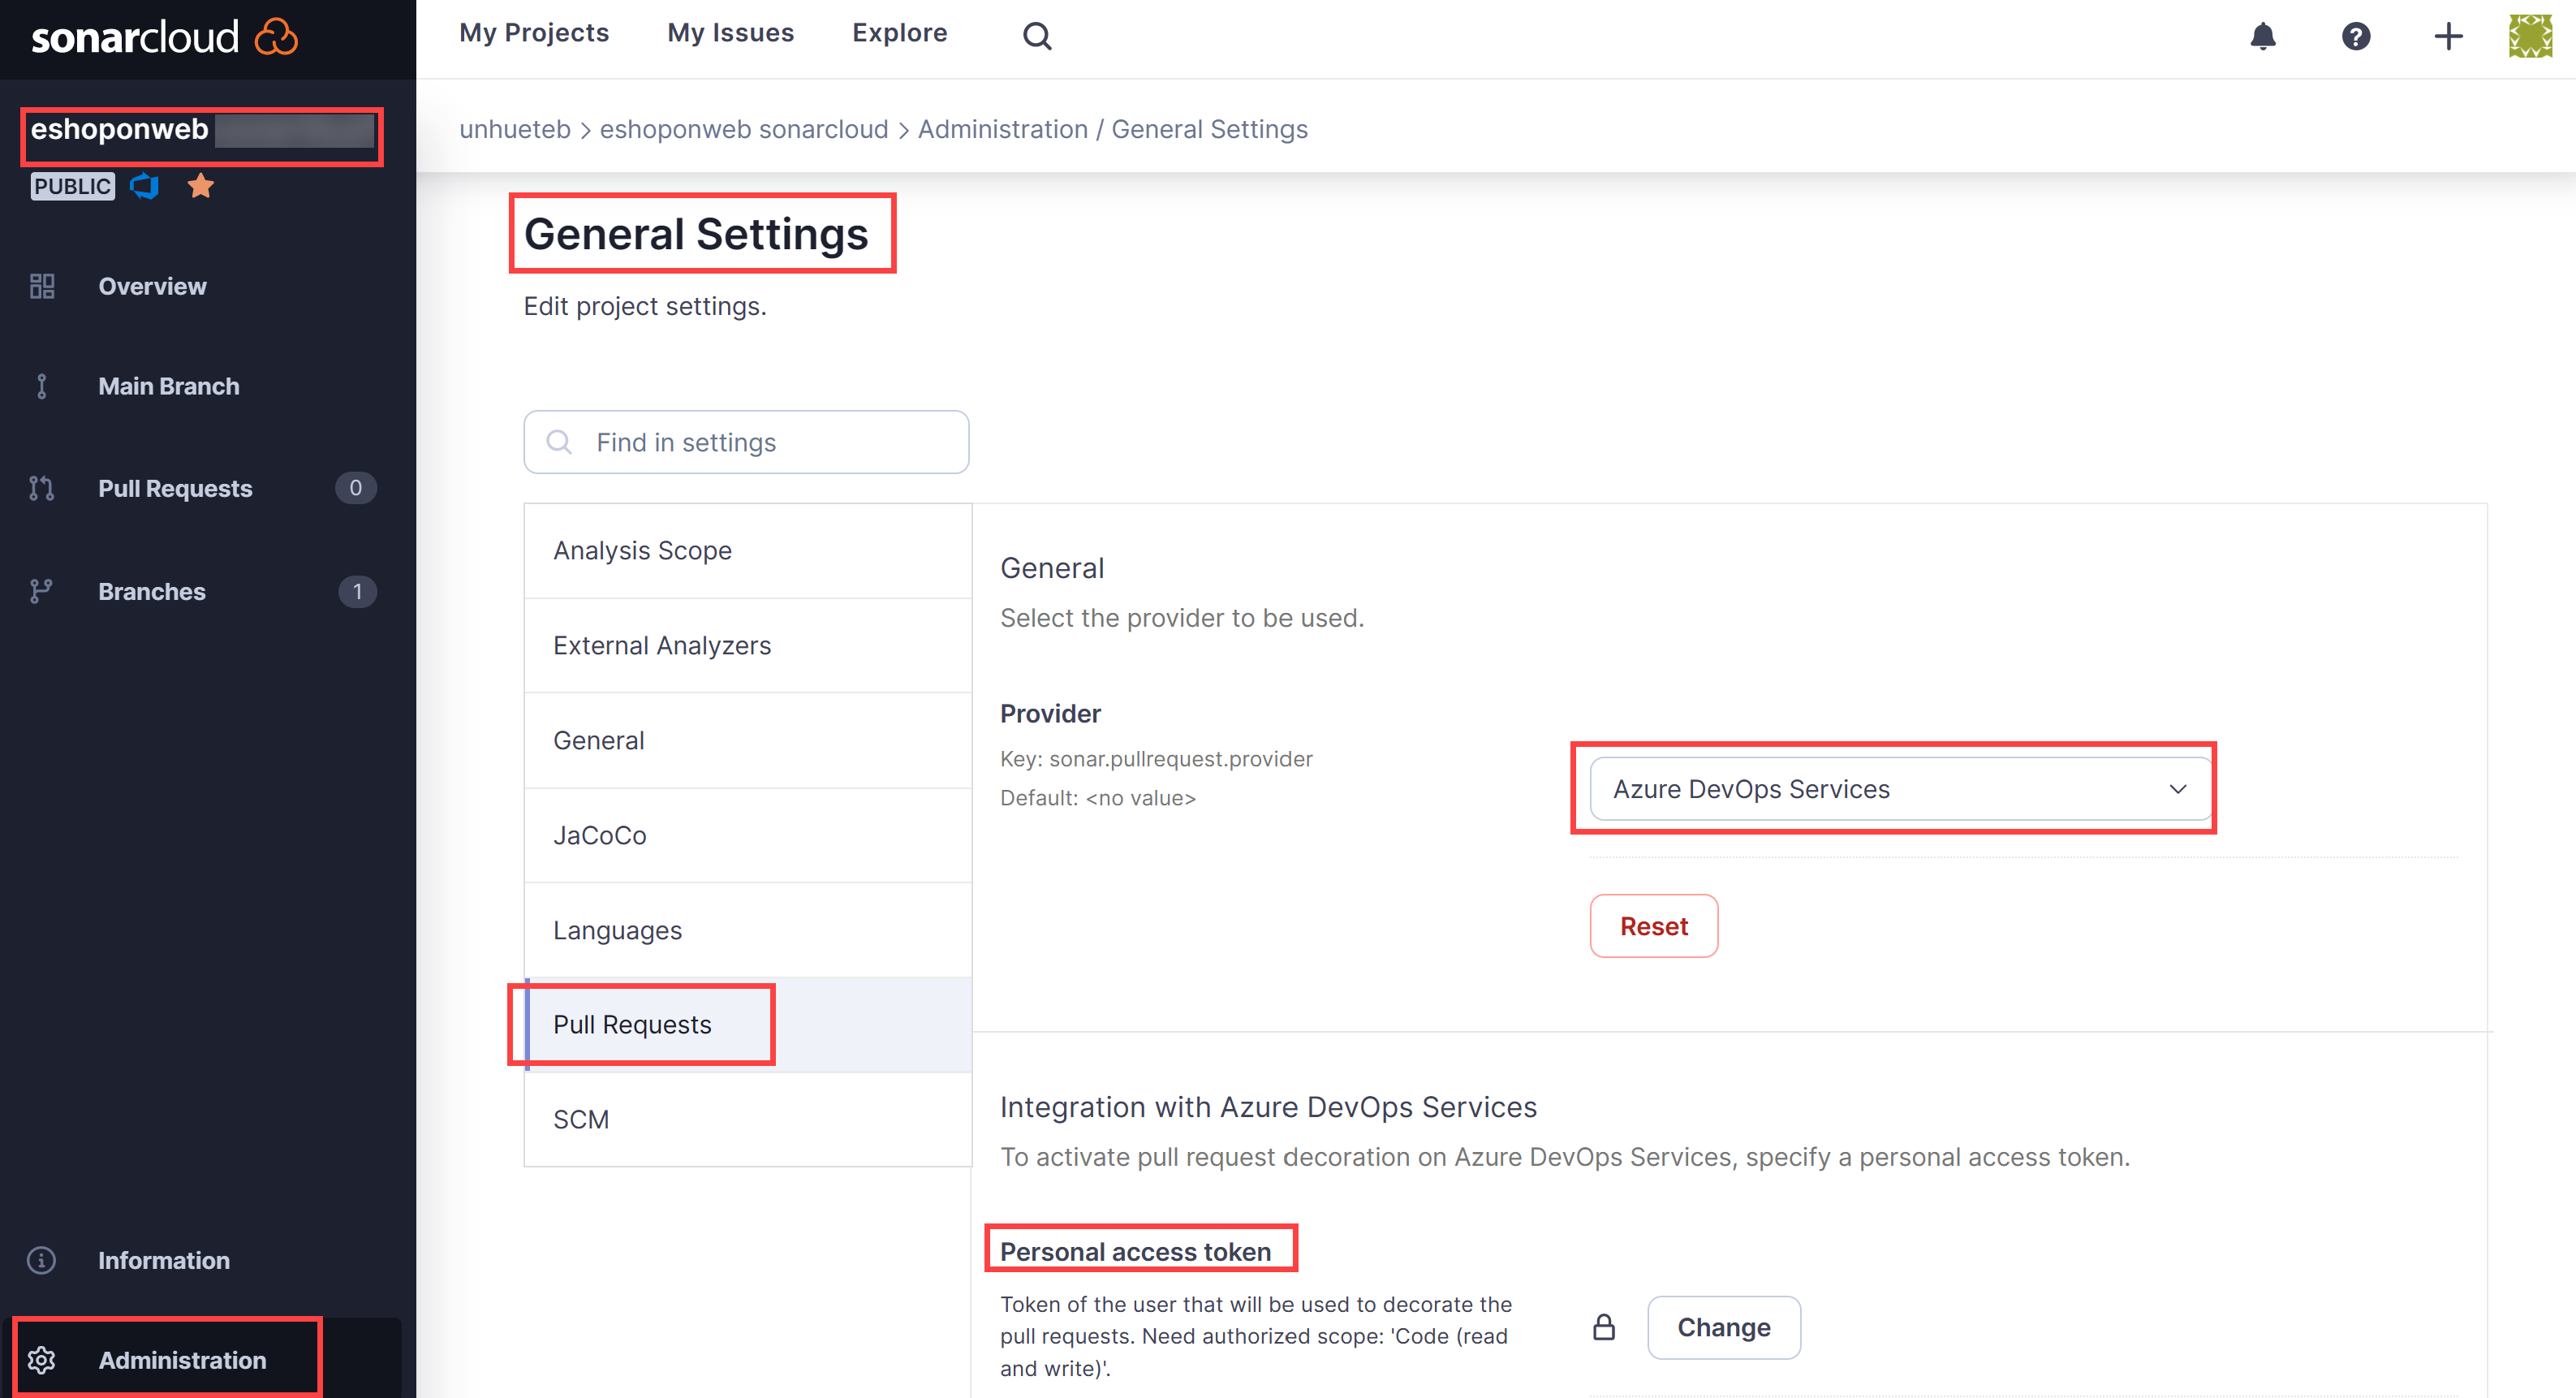Follow the unhueteb breadcrumb link

click(x=515, y=129)
